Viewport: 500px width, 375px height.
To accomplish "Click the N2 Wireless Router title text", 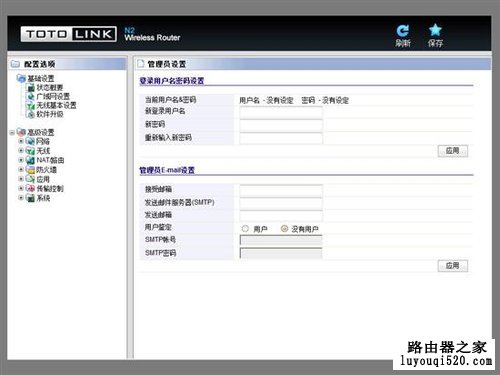I will tap(152, 34).
